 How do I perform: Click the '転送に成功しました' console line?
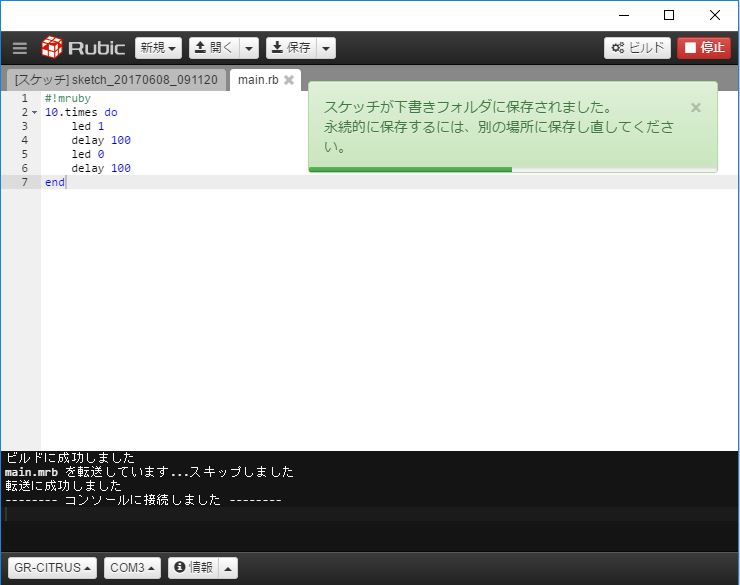(64, 485)
